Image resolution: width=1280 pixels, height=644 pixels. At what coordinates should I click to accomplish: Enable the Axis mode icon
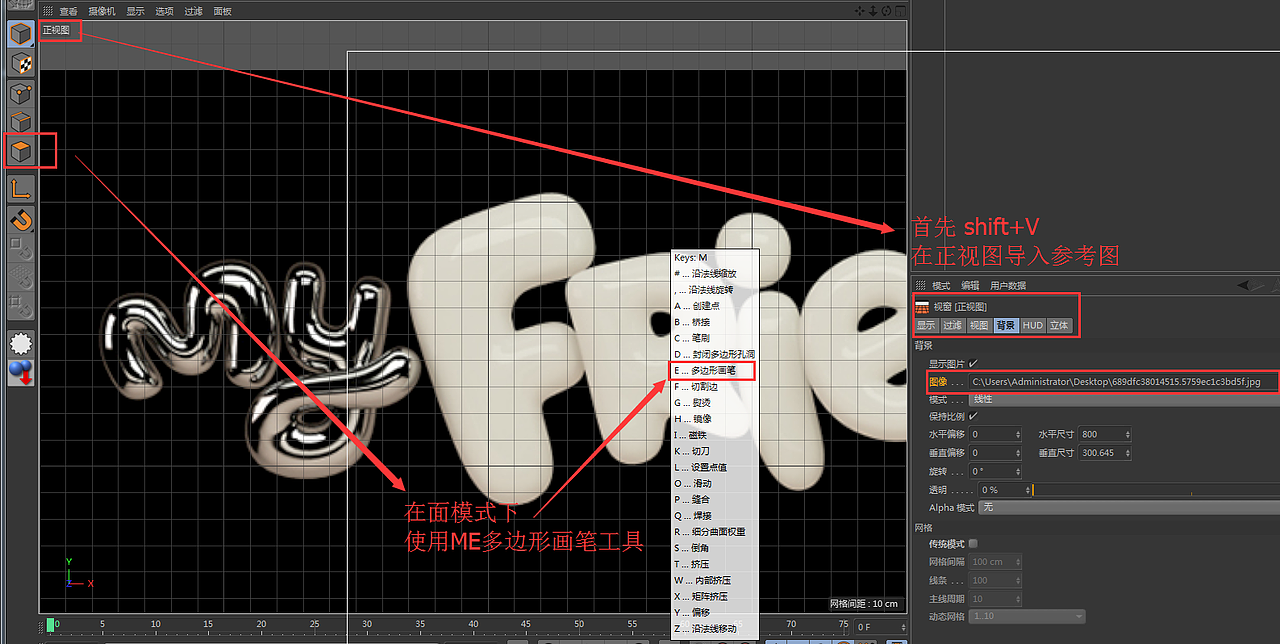(20, 188)
